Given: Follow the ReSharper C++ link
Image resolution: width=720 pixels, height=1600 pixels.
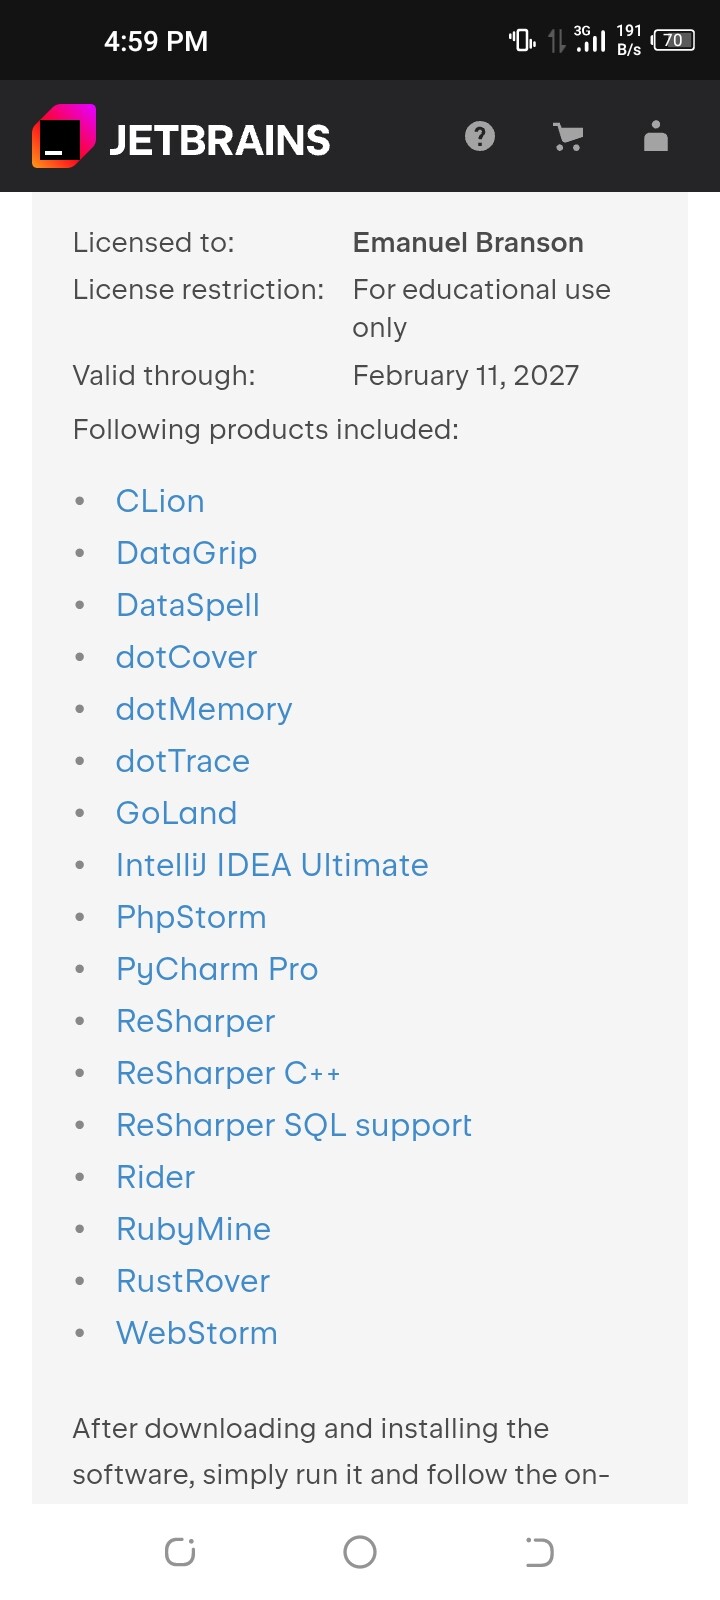Looking at the screenshot, I should [228, 1073].
